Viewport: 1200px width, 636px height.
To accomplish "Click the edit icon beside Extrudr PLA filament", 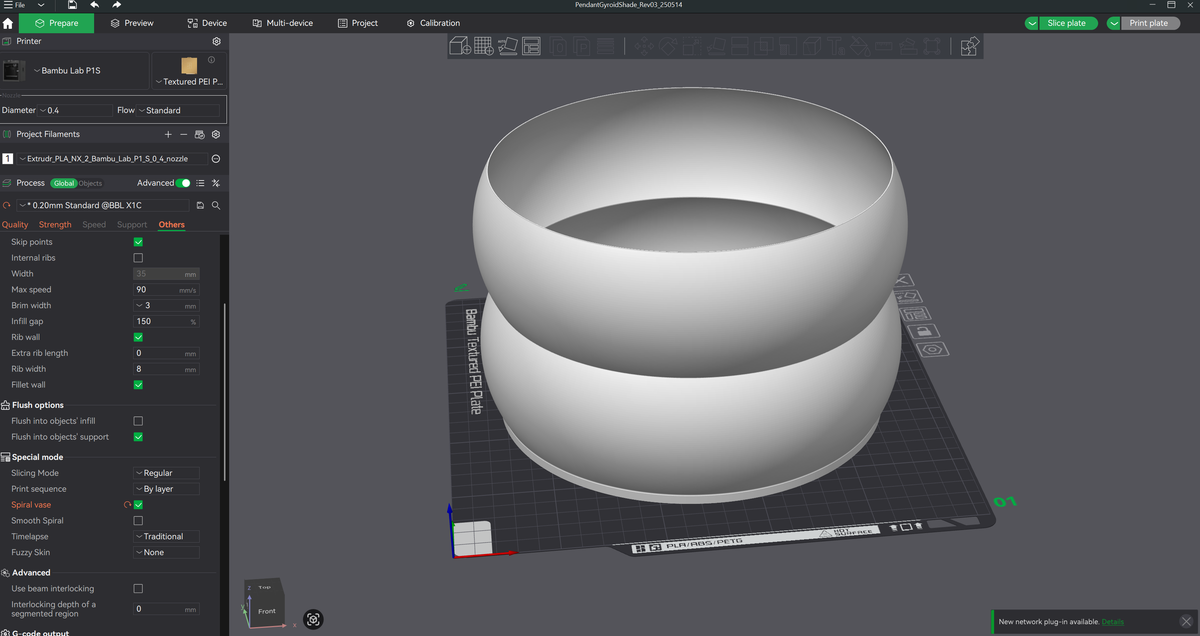I will 216,159.
